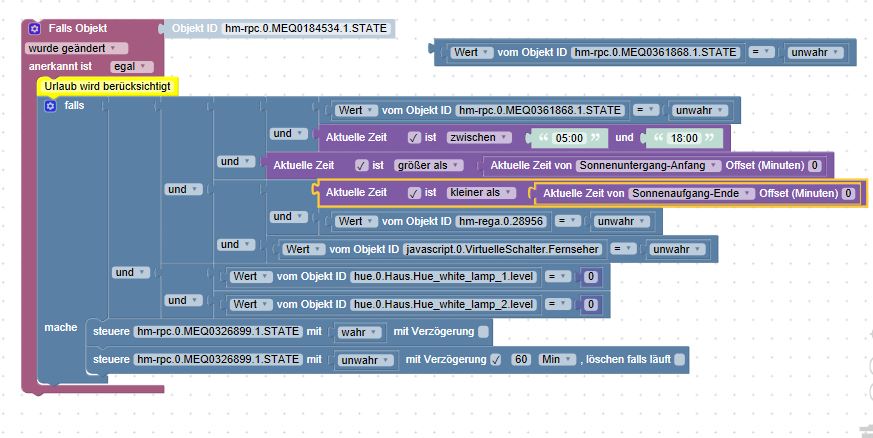Open the 'und' dropdown beside the Fernseher row
The image size is (873, 438).
(x=236, y=244)
